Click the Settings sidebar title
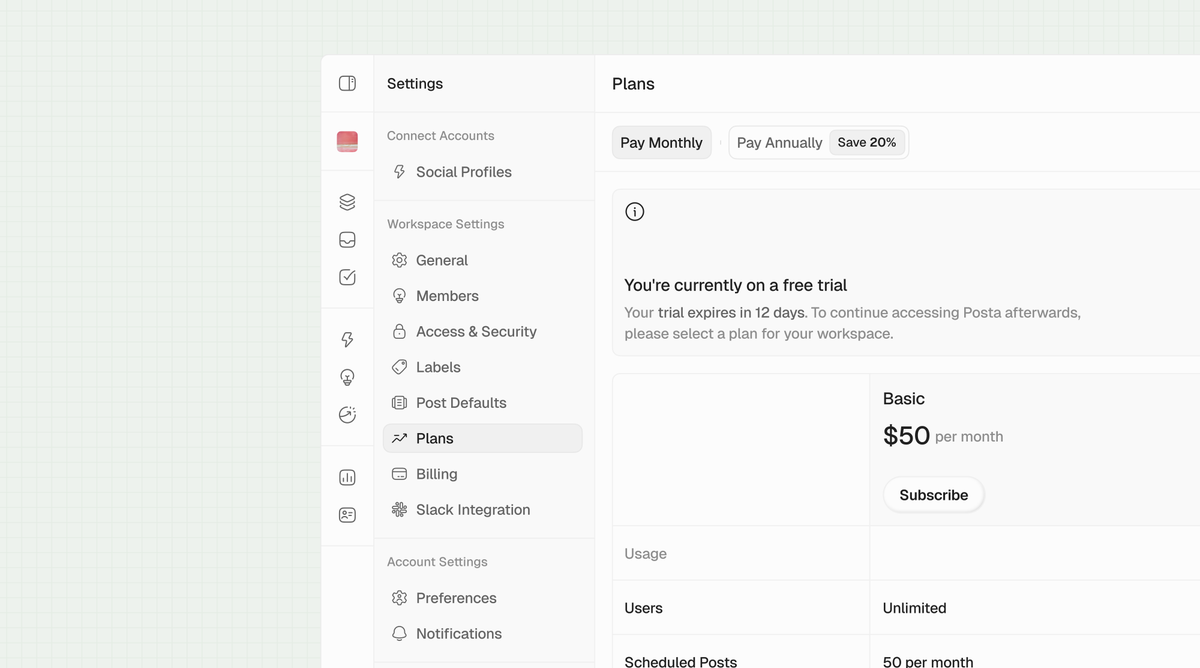The image size is (1200, 668). click(x=415, y=84)
